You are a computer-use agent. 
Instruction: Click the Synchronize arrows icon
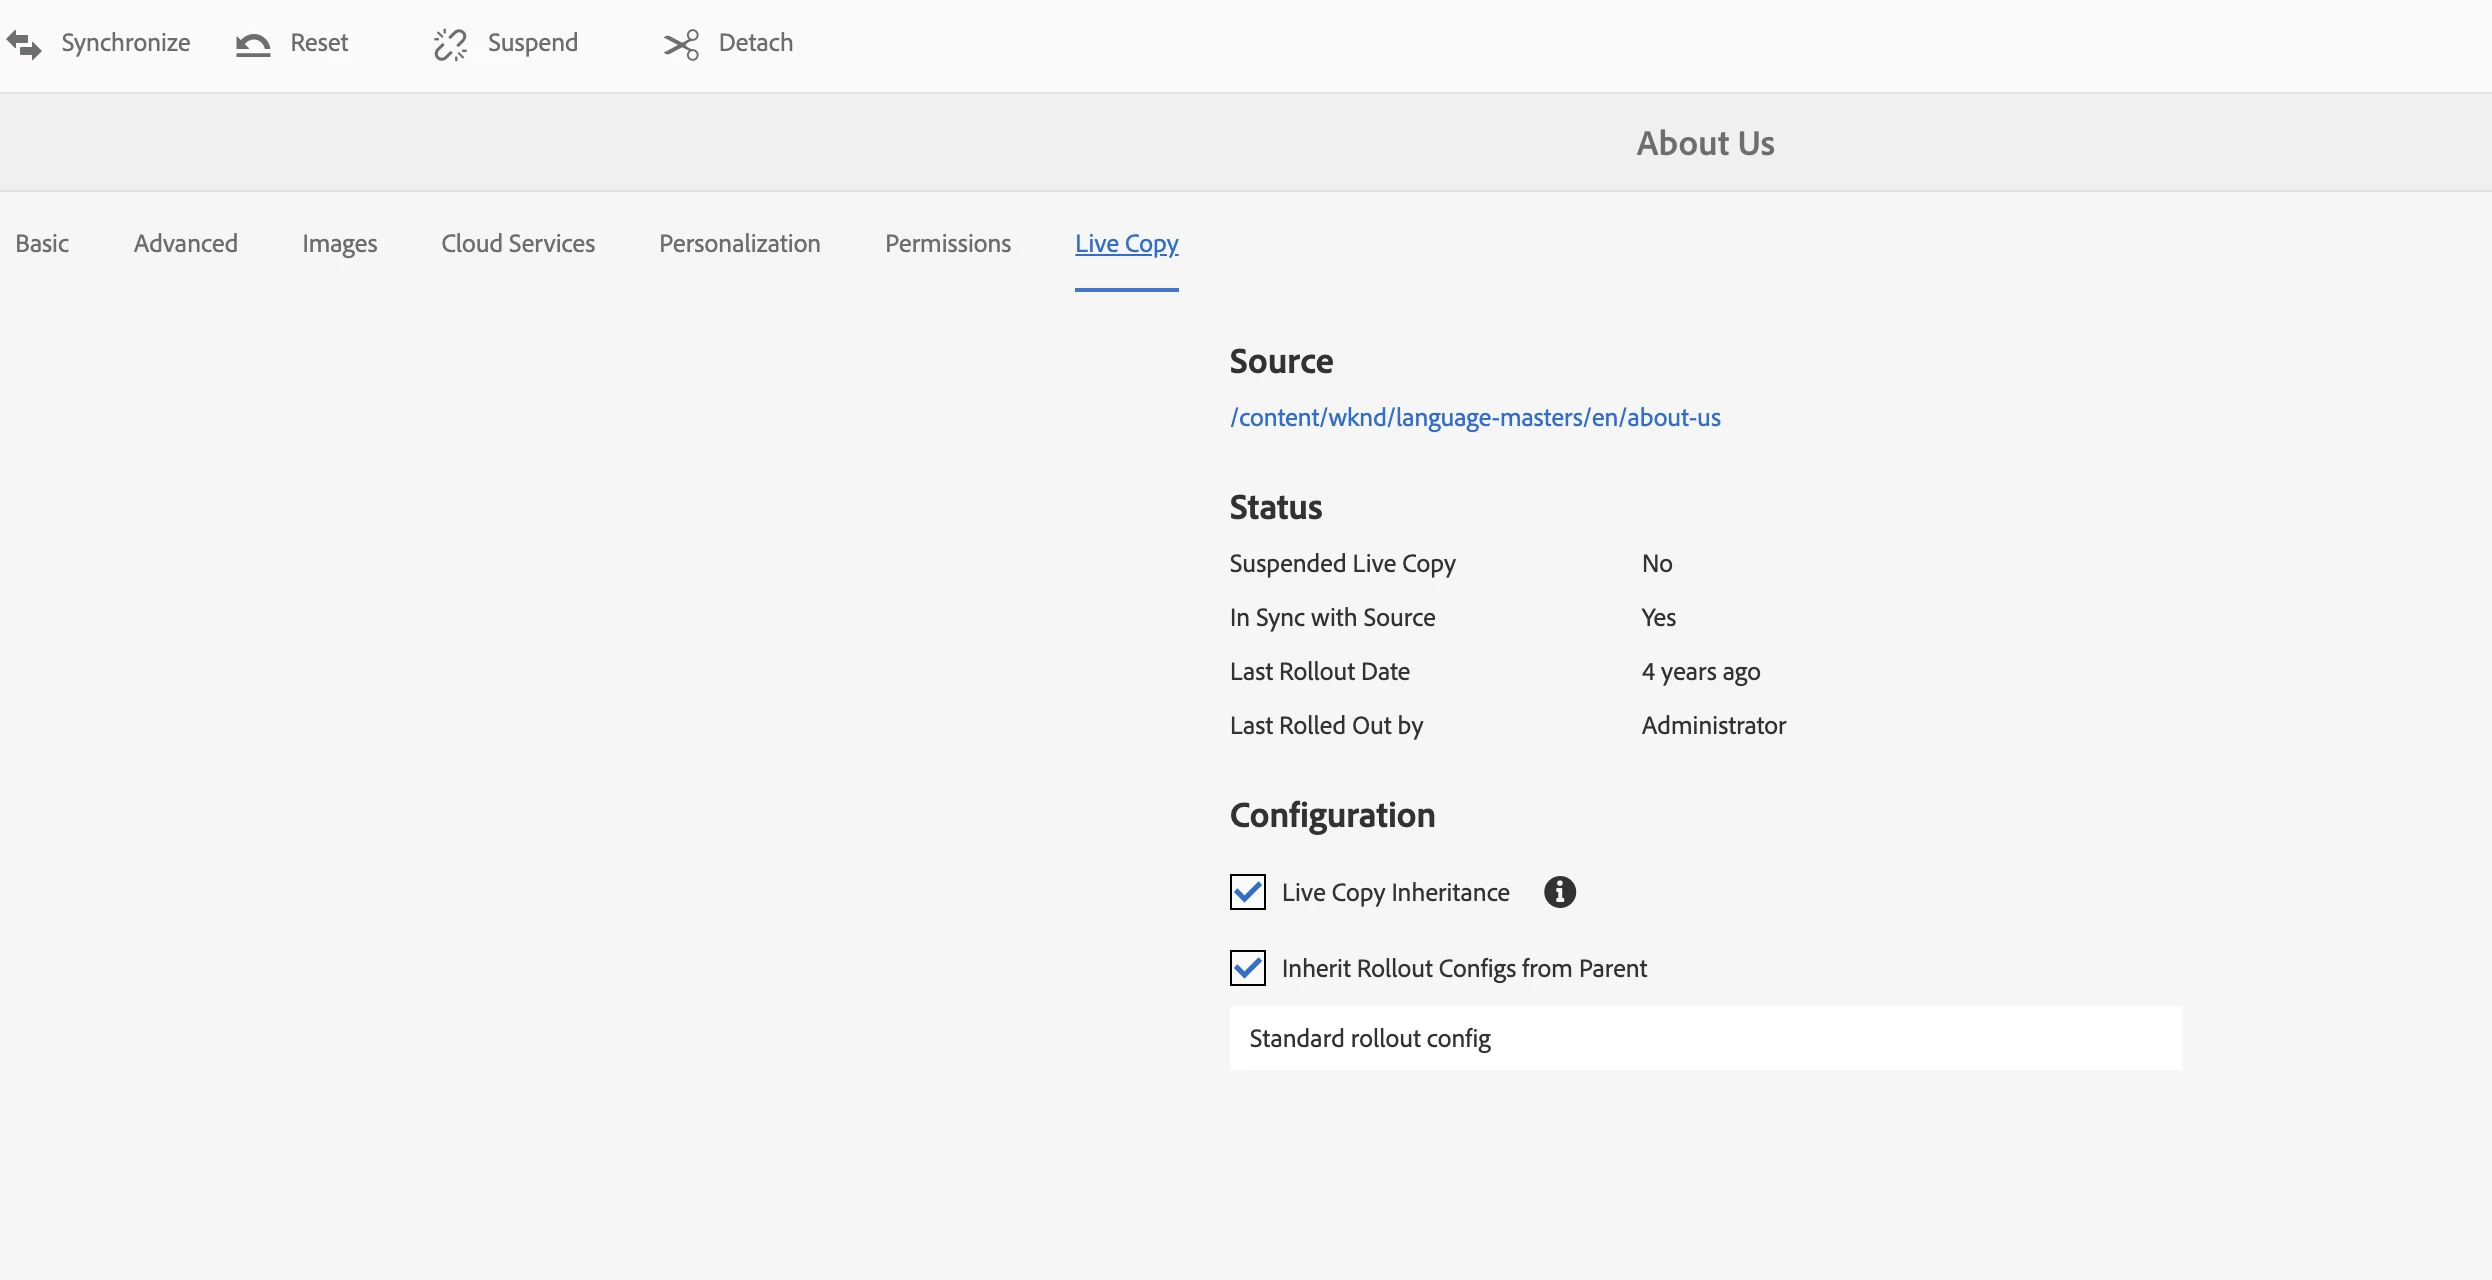[24, 44]
